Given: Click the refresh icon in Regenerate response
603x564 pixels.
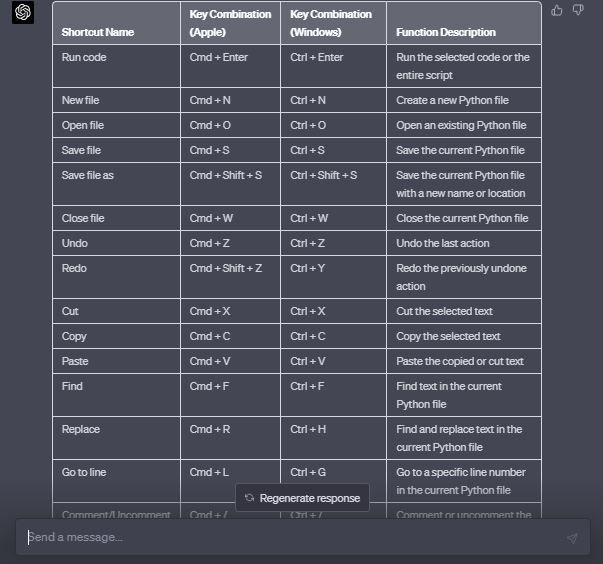Looking at the screenshot, I should (249, 498).
